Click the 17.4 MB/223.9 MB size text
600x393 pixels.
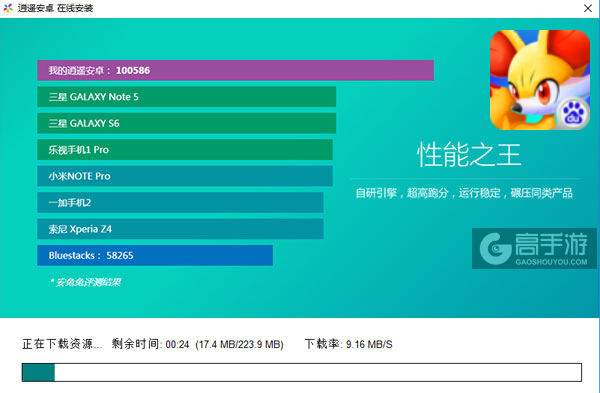click(240, 344)
